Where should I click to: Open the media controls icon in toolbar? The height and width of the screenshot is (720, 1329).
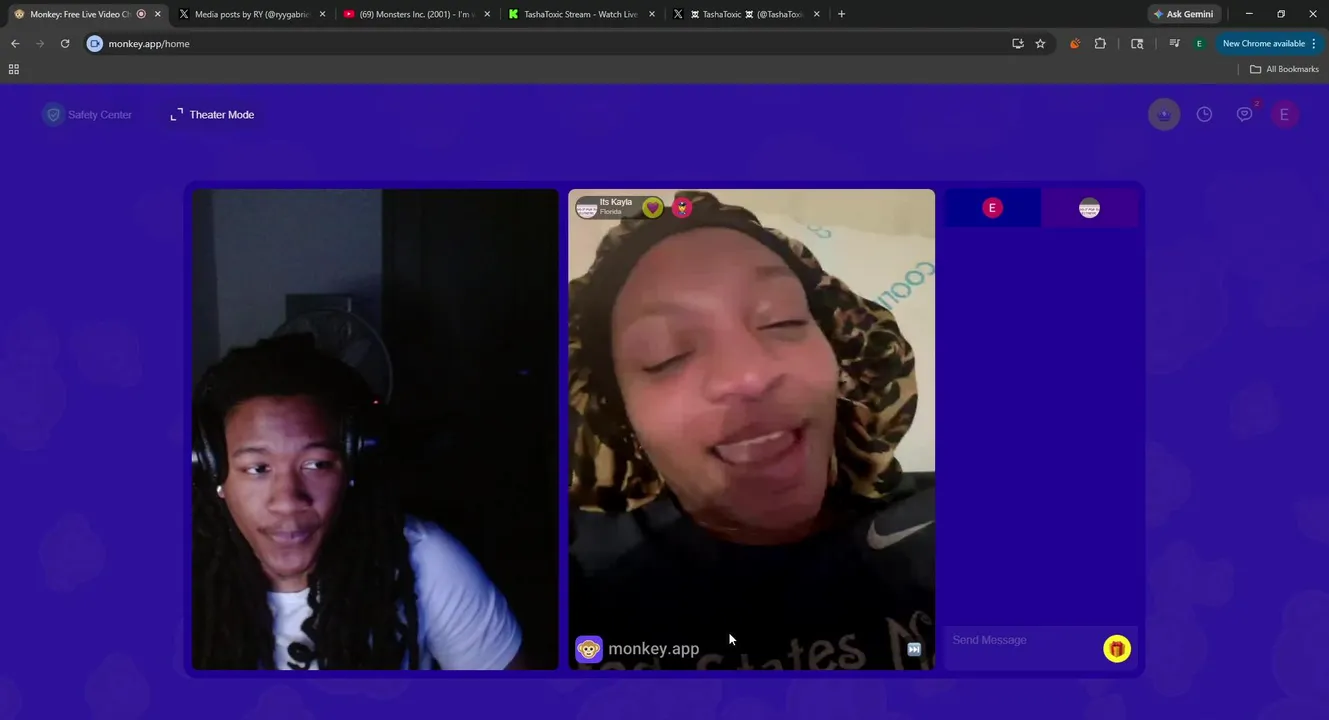(1174, 44)
